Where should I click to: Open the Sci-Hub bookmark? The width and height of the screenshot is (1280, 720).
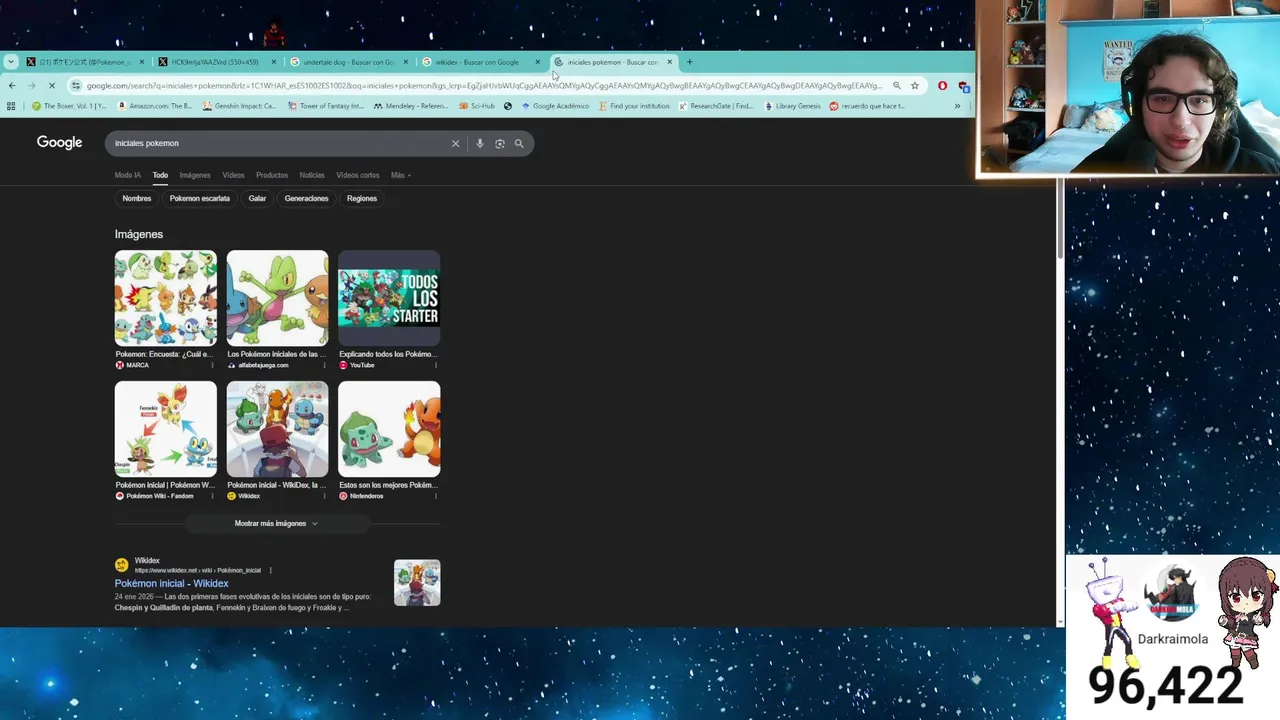pyautogui.click(x=477, y=106)
